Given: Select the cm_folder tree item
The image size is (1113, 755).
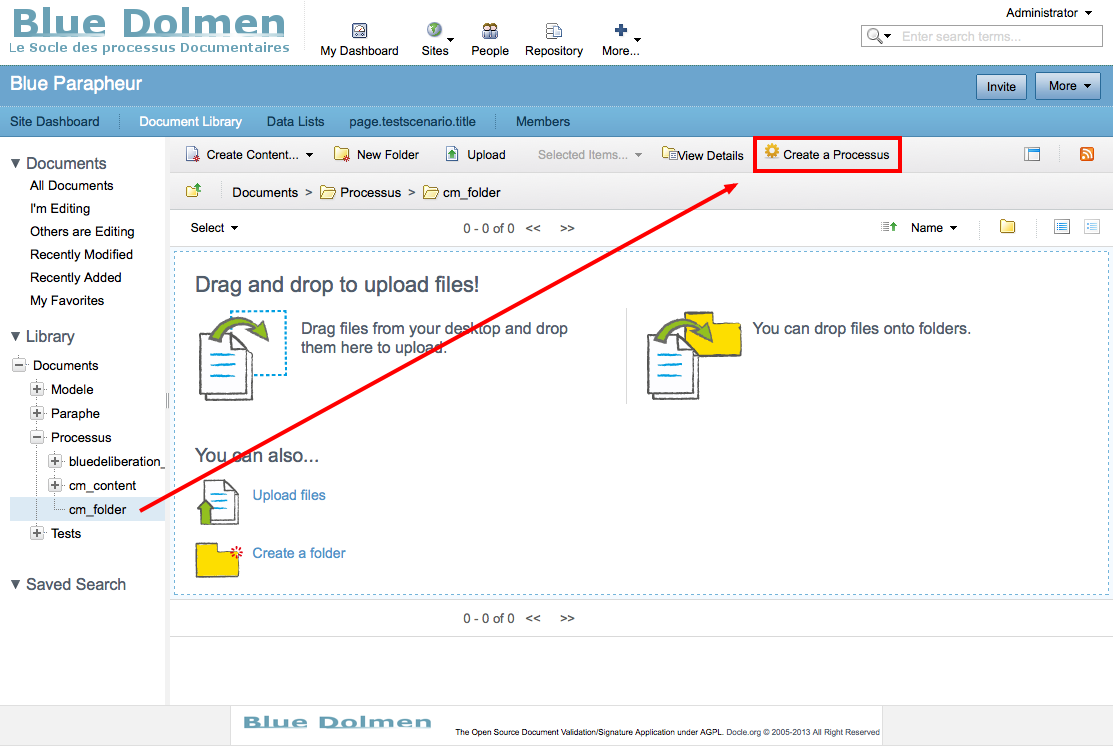Looking at the screenshot, I should tap(97, 509).
